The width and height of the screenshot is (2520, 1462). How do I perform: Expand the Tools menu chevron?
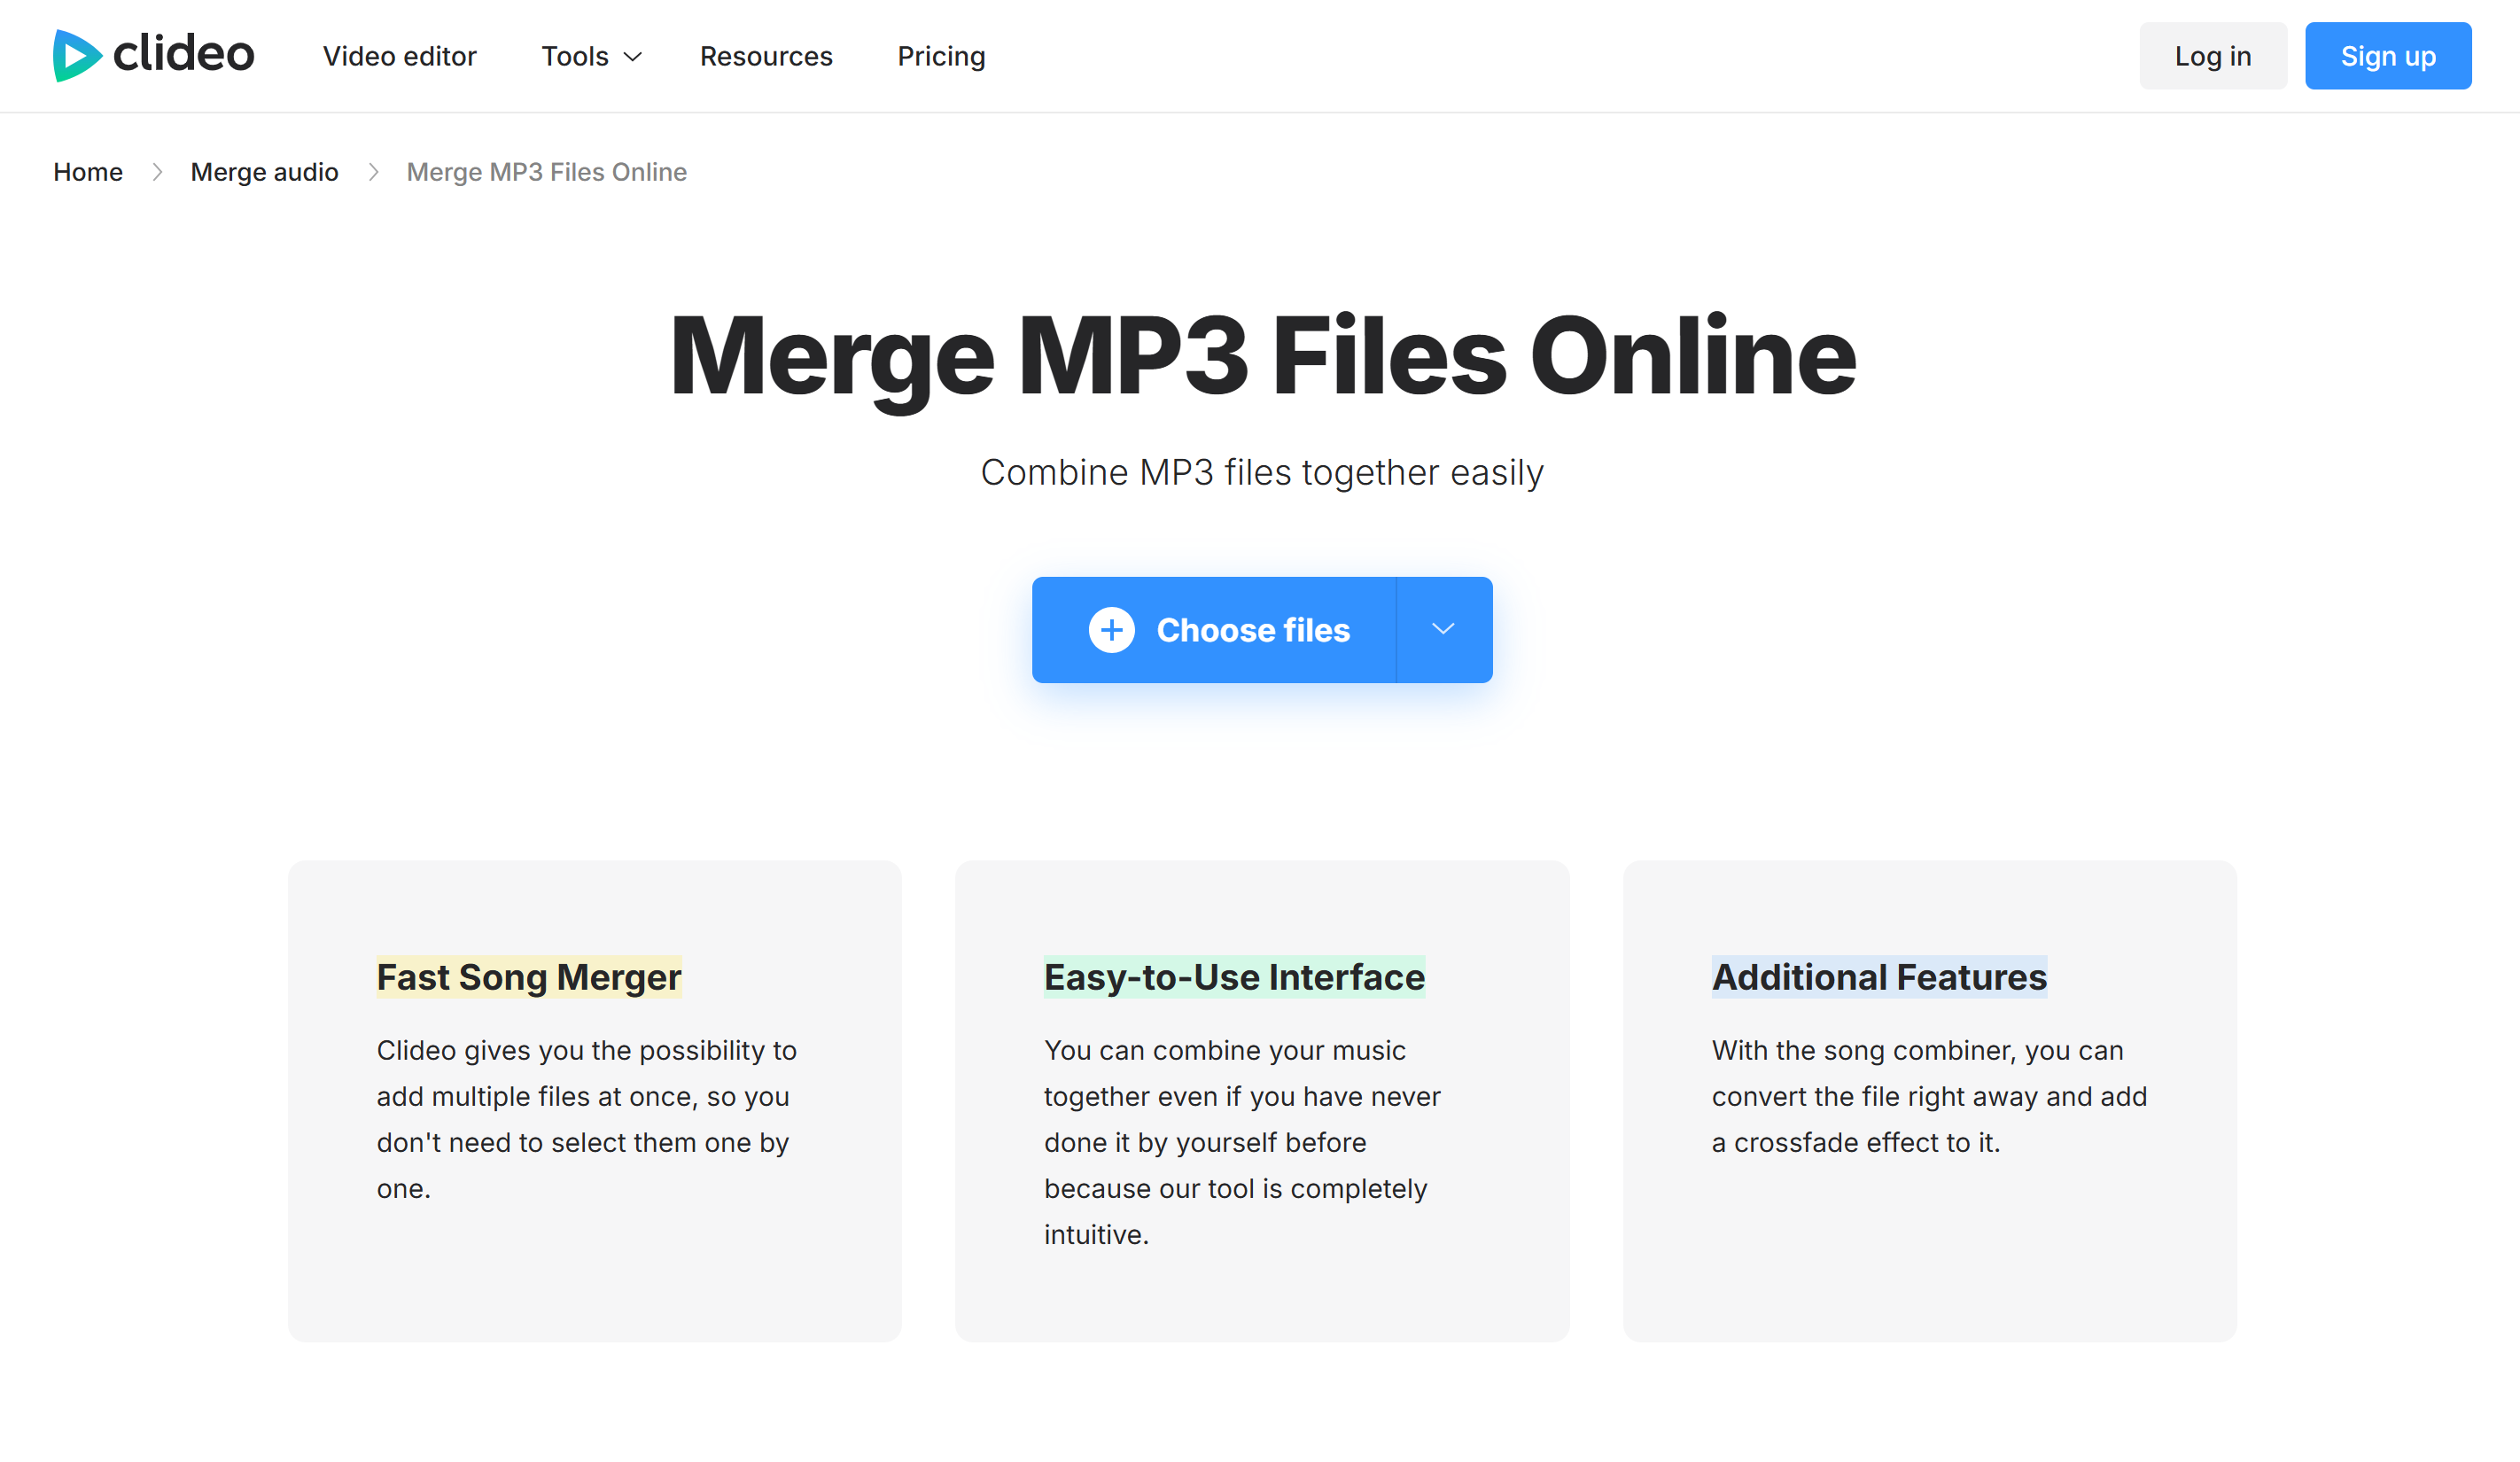tap(632, 57)
